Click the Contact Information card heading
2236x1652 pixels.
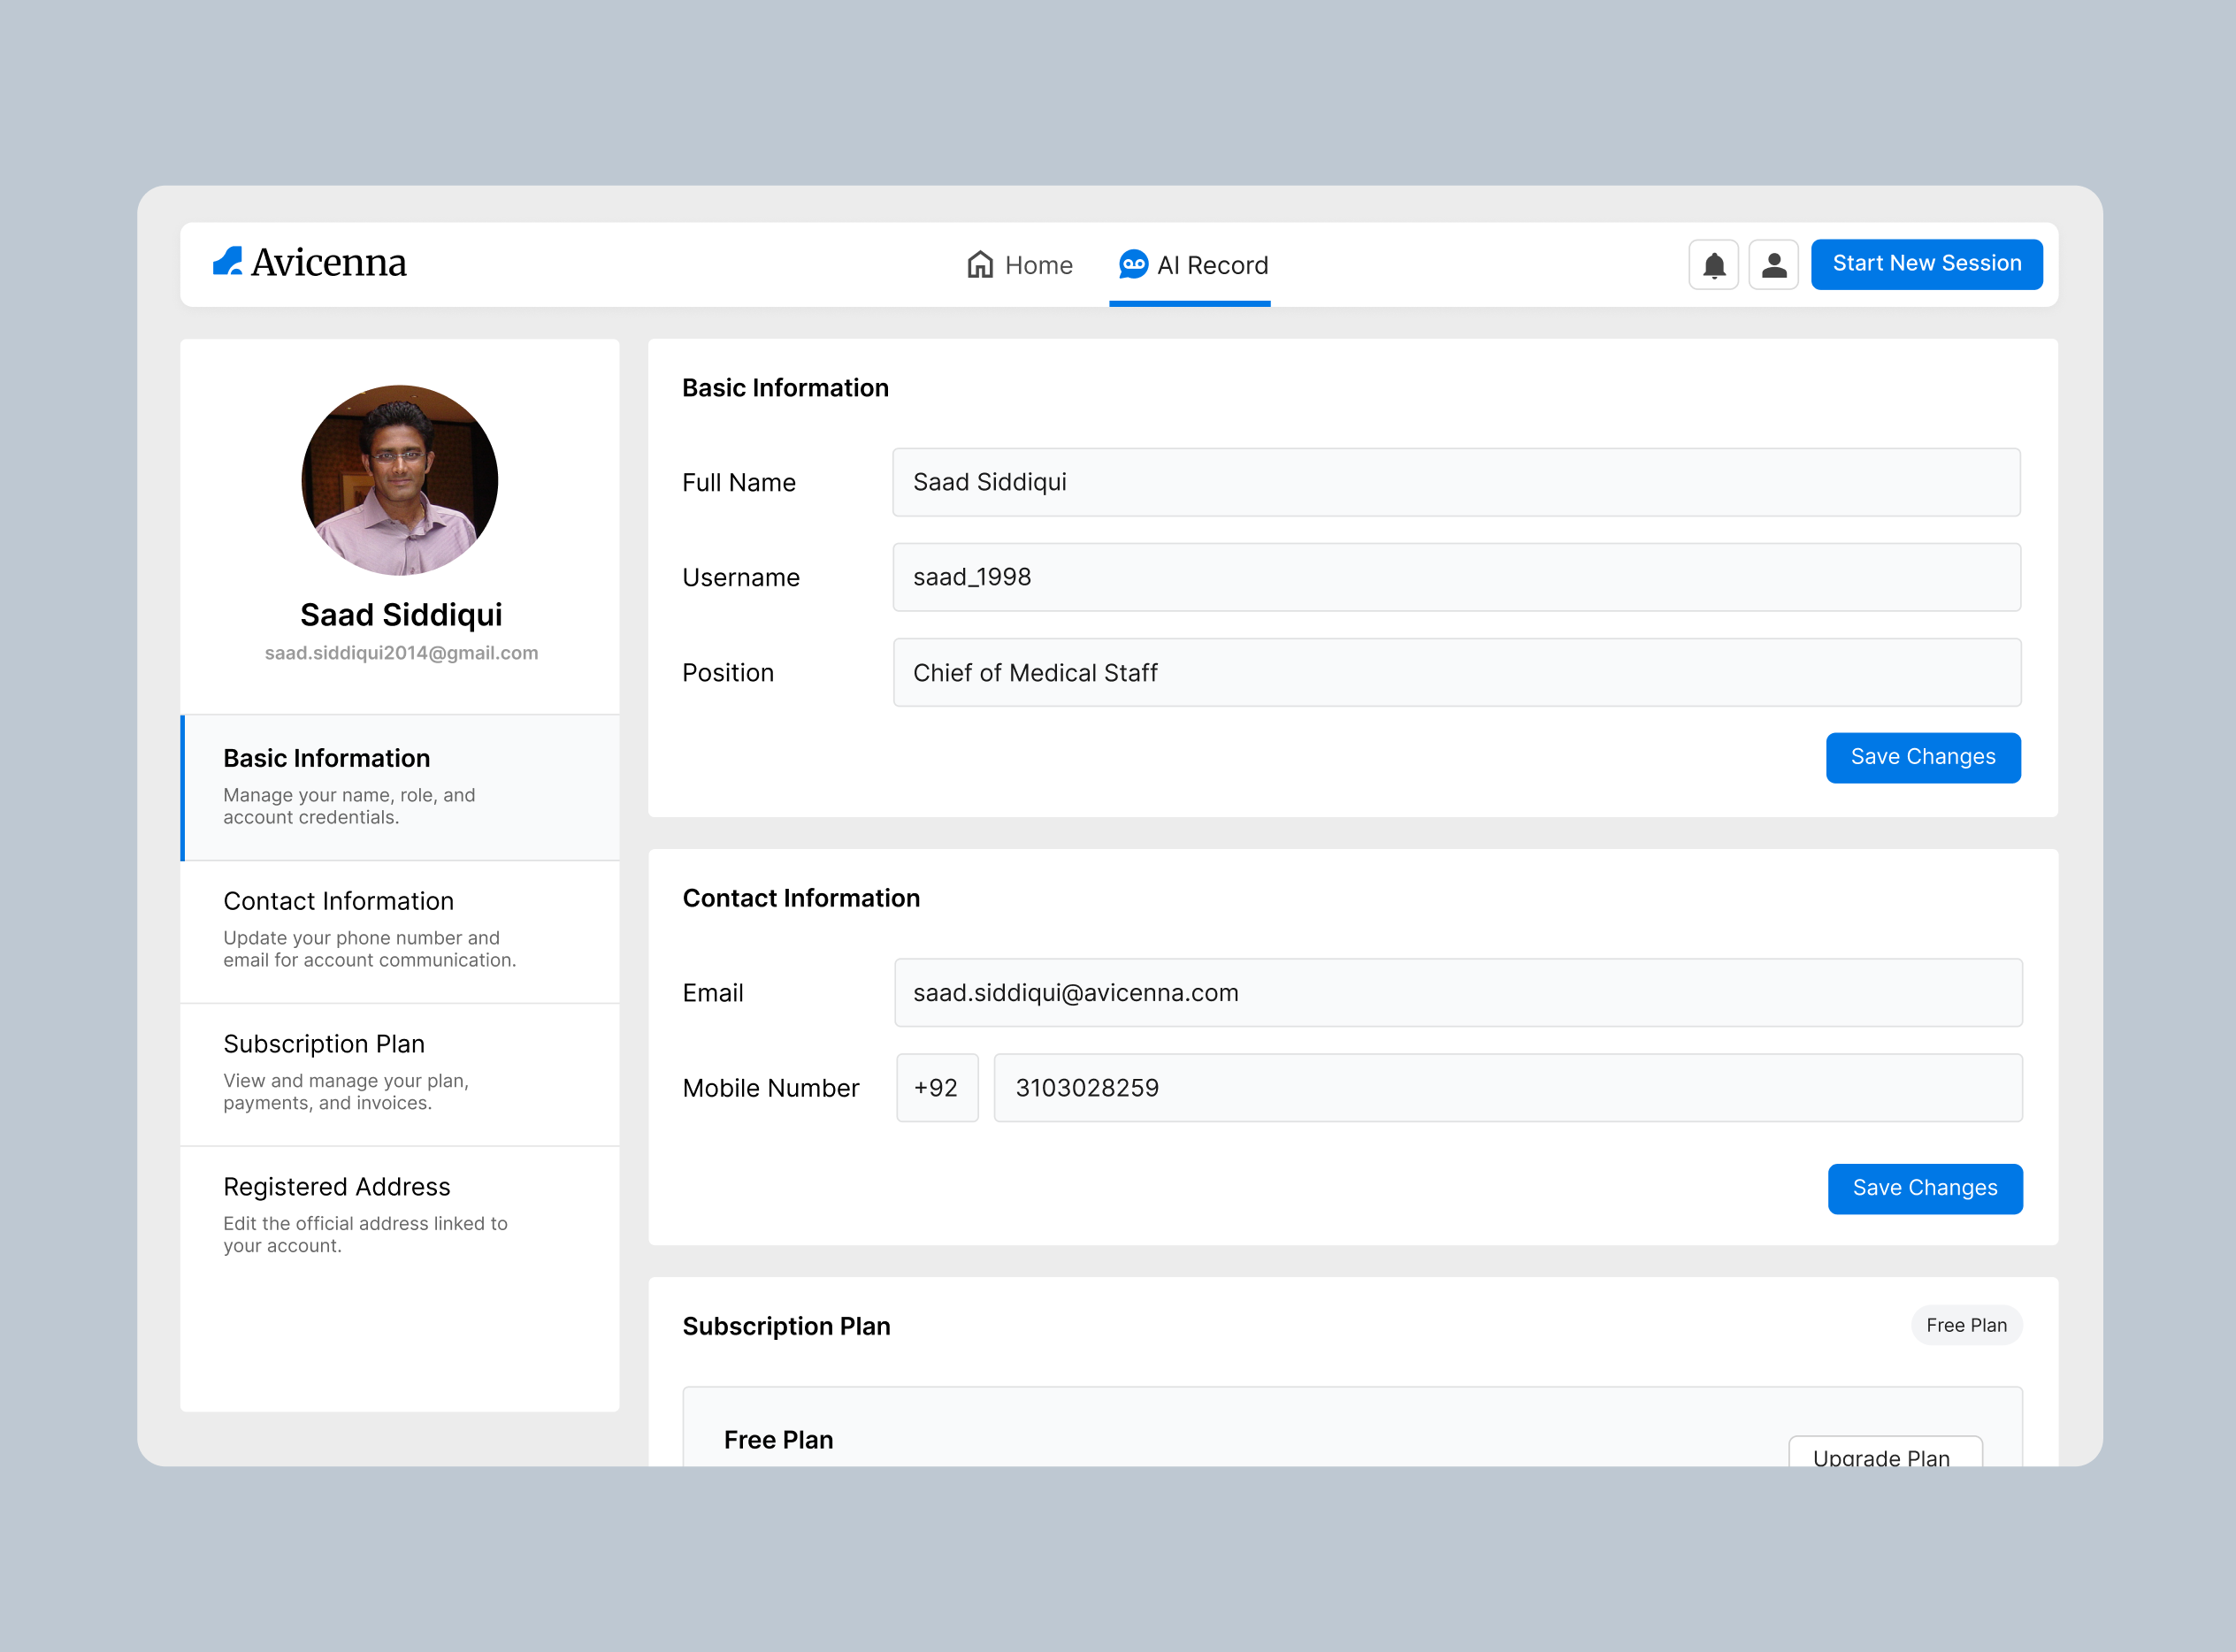[x=801, y=898]
